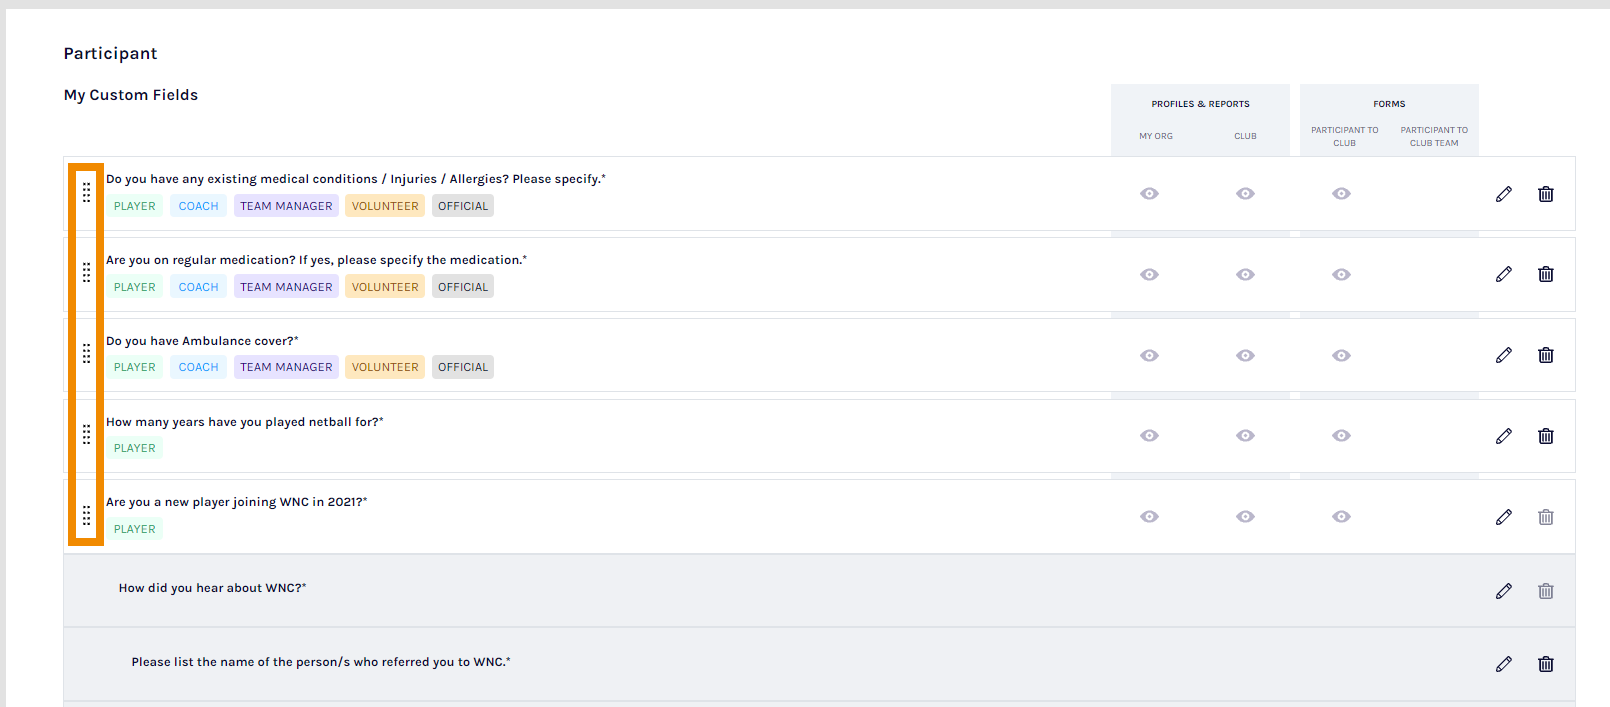Image resolution: width=1610 pixels, height=707 pixels.
Task: Grab drag handle of medical conditions row
Action: [x=86, y=192]
